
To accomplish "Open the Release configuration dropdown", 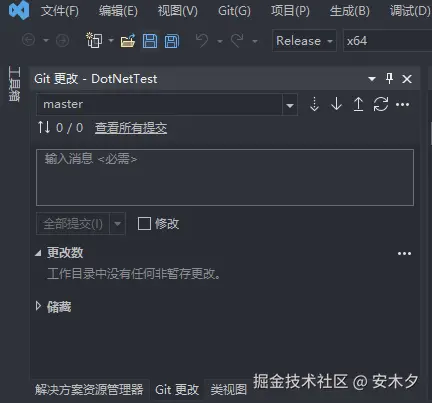I will point(304,41).
